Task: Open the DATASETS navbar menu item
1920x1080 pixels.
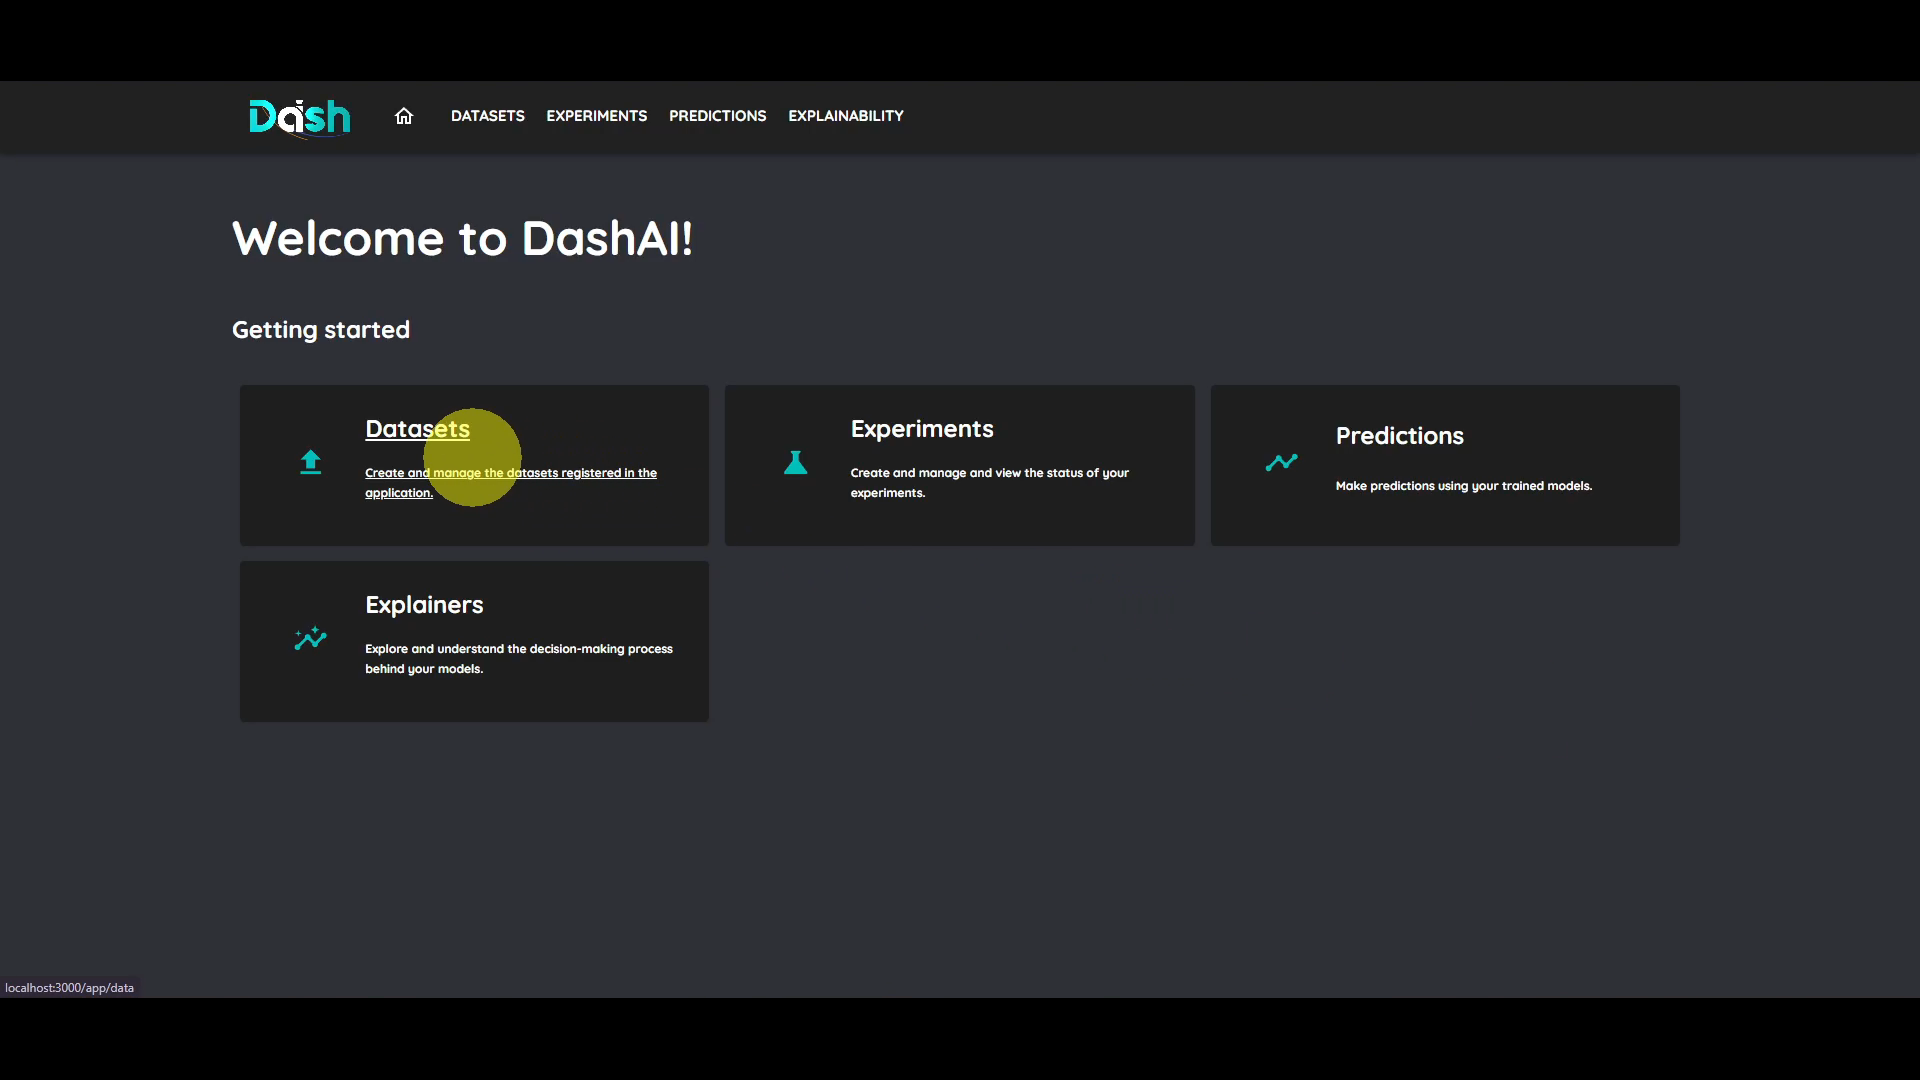Action: point(488,116)
